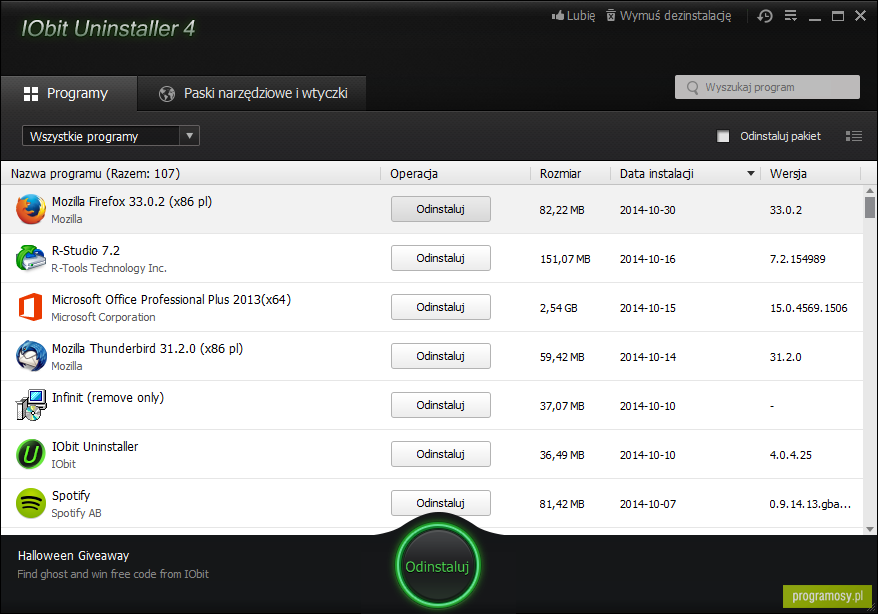Screen dimensions: 878x614
Task: Click the 2014-10-07 install date
Action: coord(647,504)
